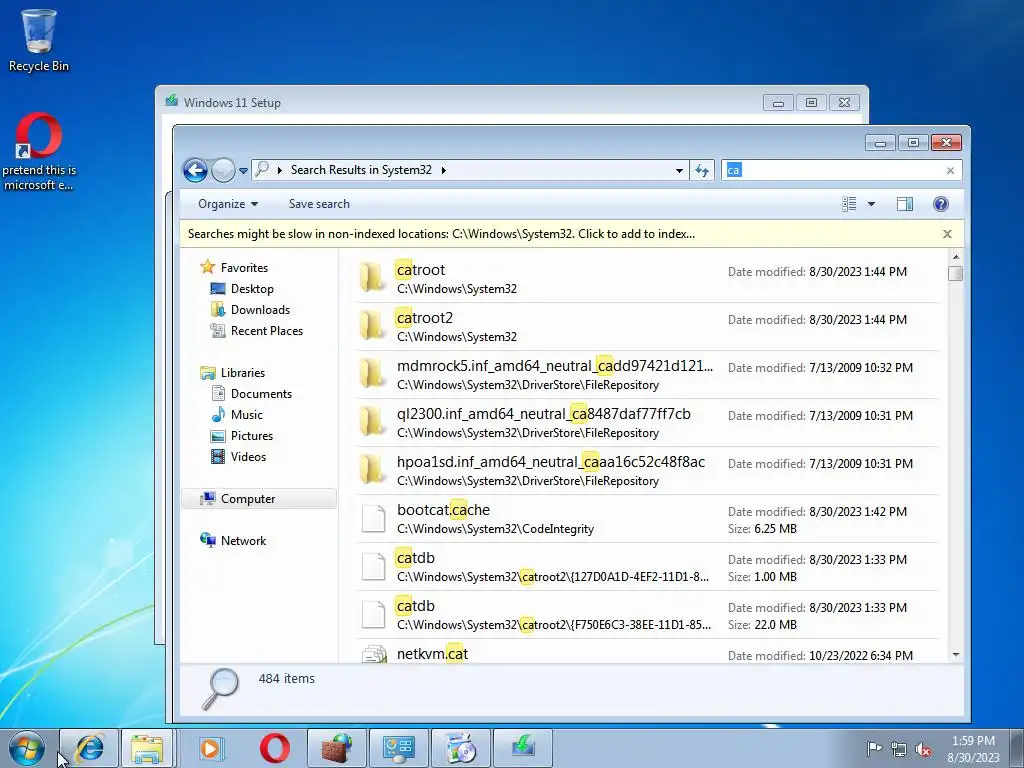Click the magnifier icon in details pane
Screen dimensions: 1024x768
(220, 689)
